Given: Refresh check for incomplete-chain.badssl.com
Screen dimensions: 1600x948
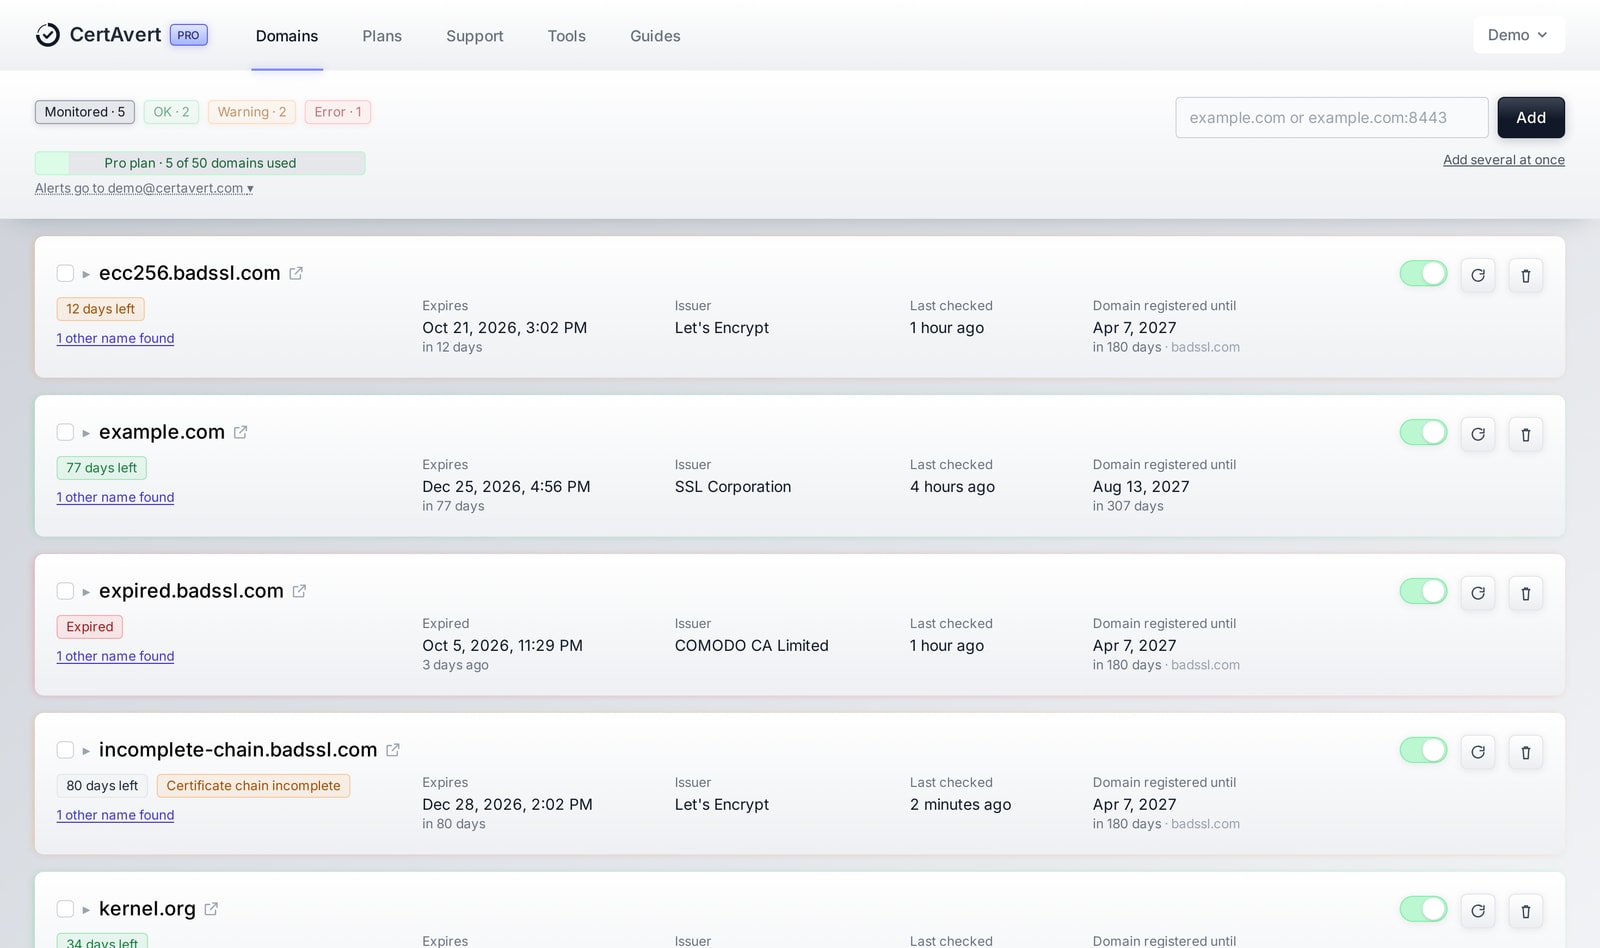Looking at the screenshot, I should (1478, 752).
